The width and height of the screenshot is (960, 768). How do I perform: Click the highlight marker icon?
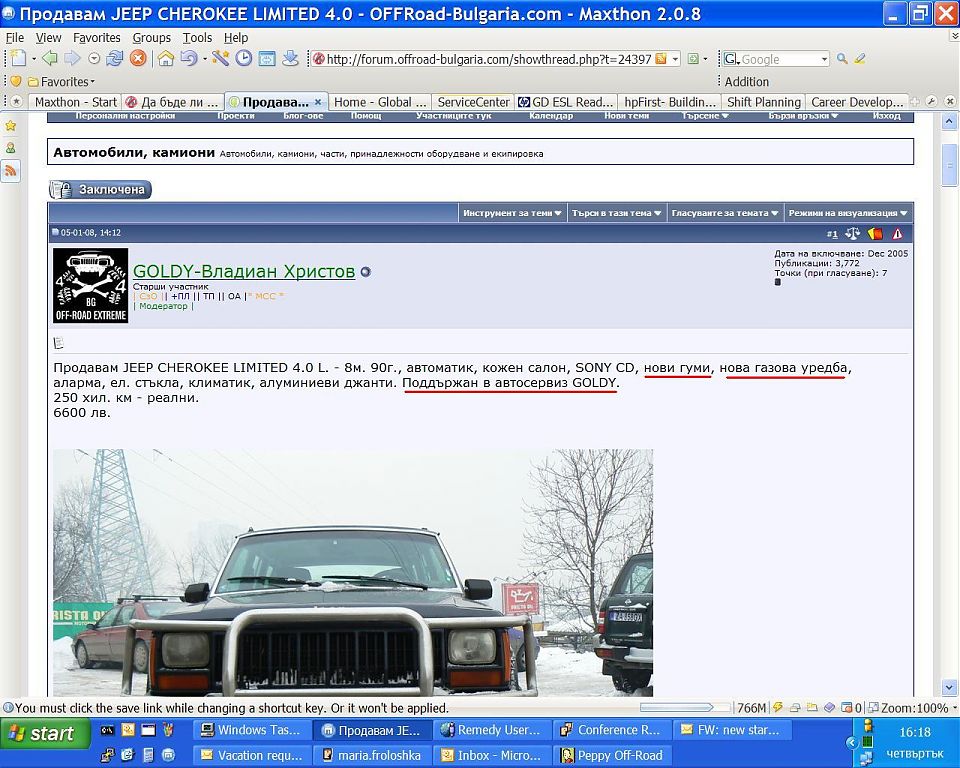[860, 59]
